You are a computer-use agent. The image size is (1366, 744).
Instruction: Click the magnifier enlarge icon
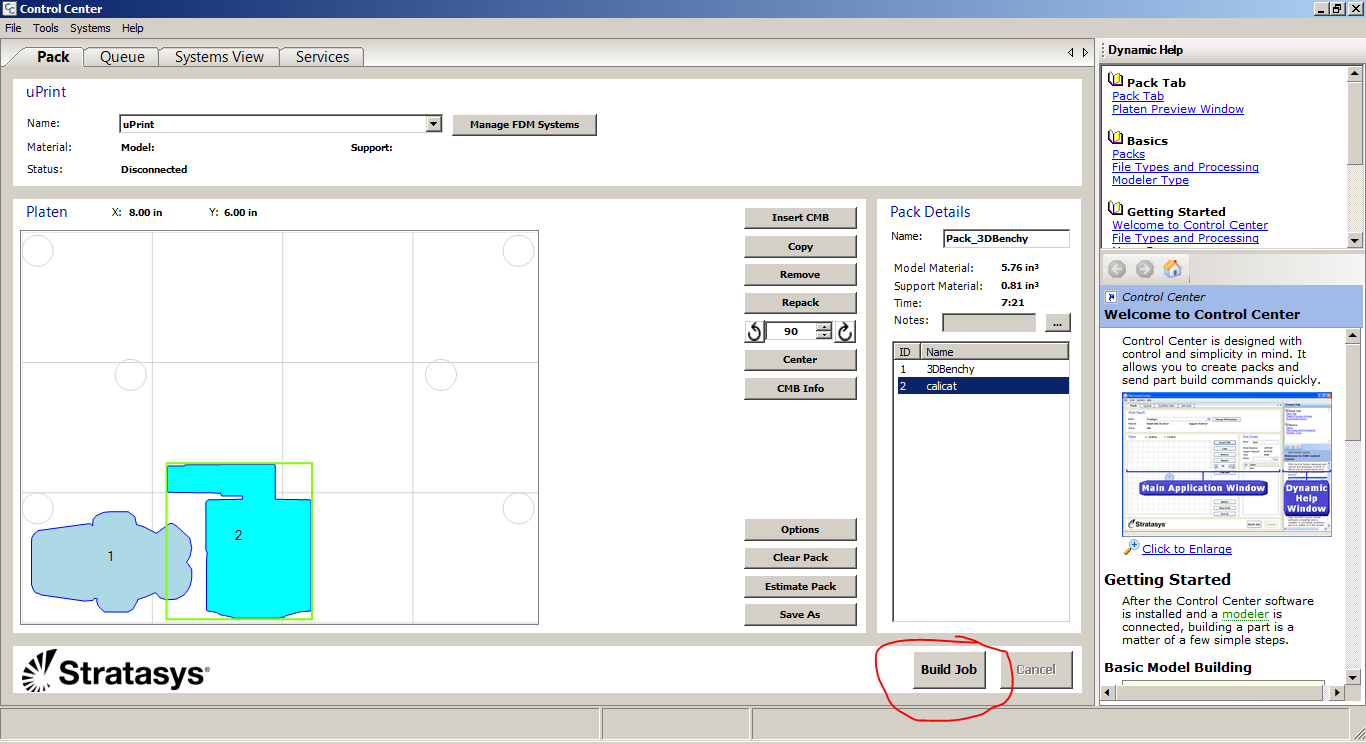coord(1131,547)
